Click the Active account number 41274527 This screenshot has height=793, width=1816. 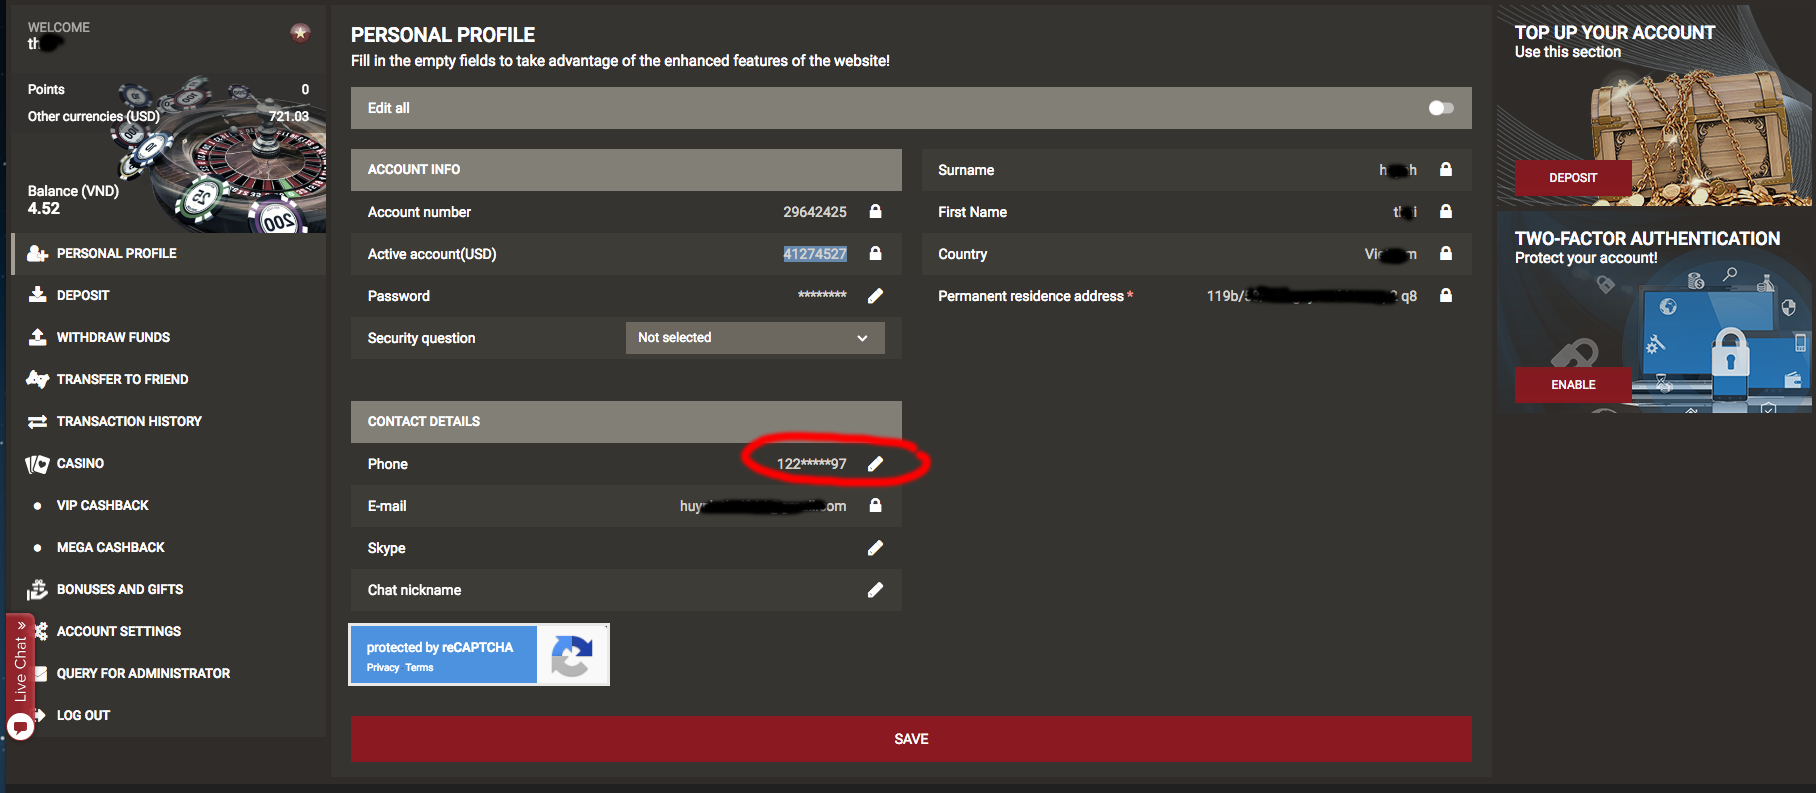pos(815,254)
